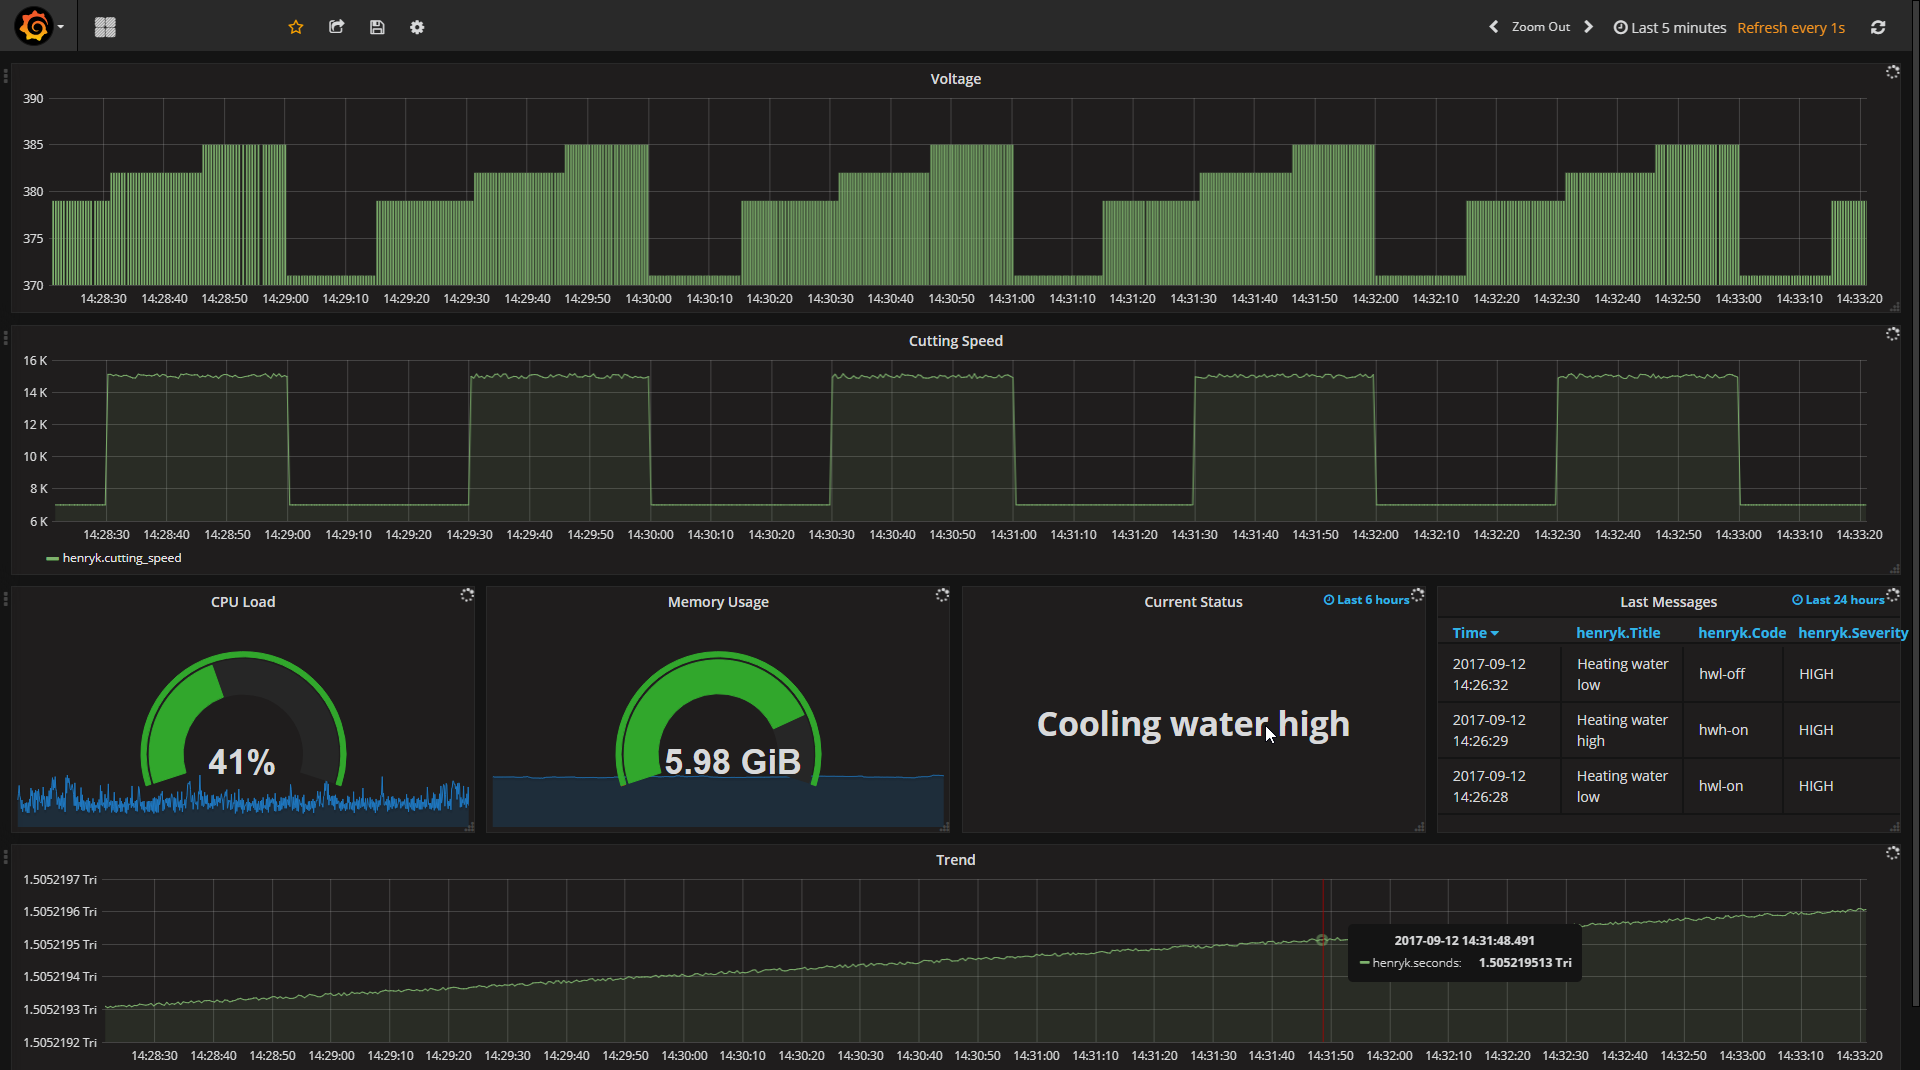
Task: Open dashboard settings gear icon
Action: point(417,27)
